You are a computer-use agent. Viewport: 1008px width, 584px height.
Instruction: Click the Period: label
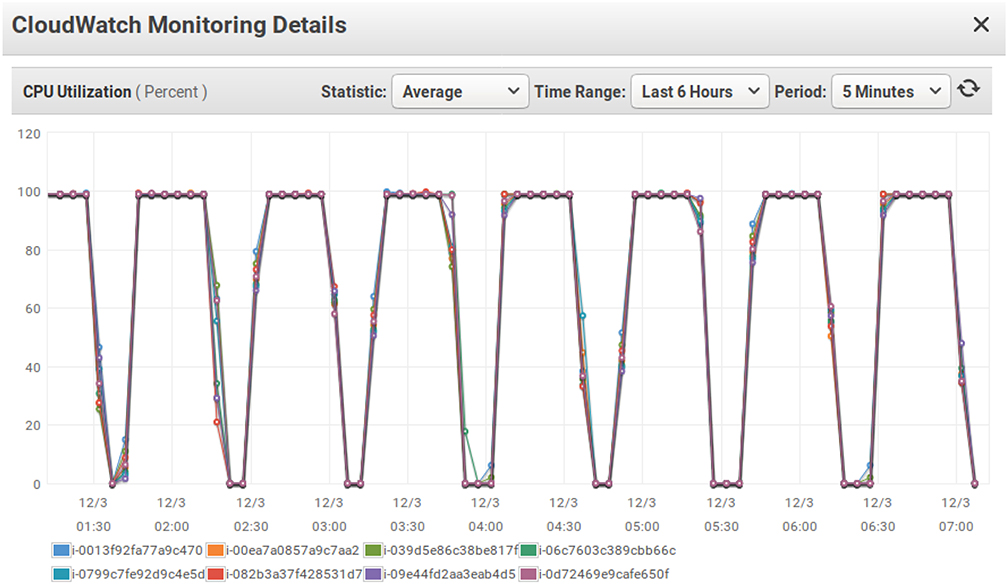click(x=800, y=92)
